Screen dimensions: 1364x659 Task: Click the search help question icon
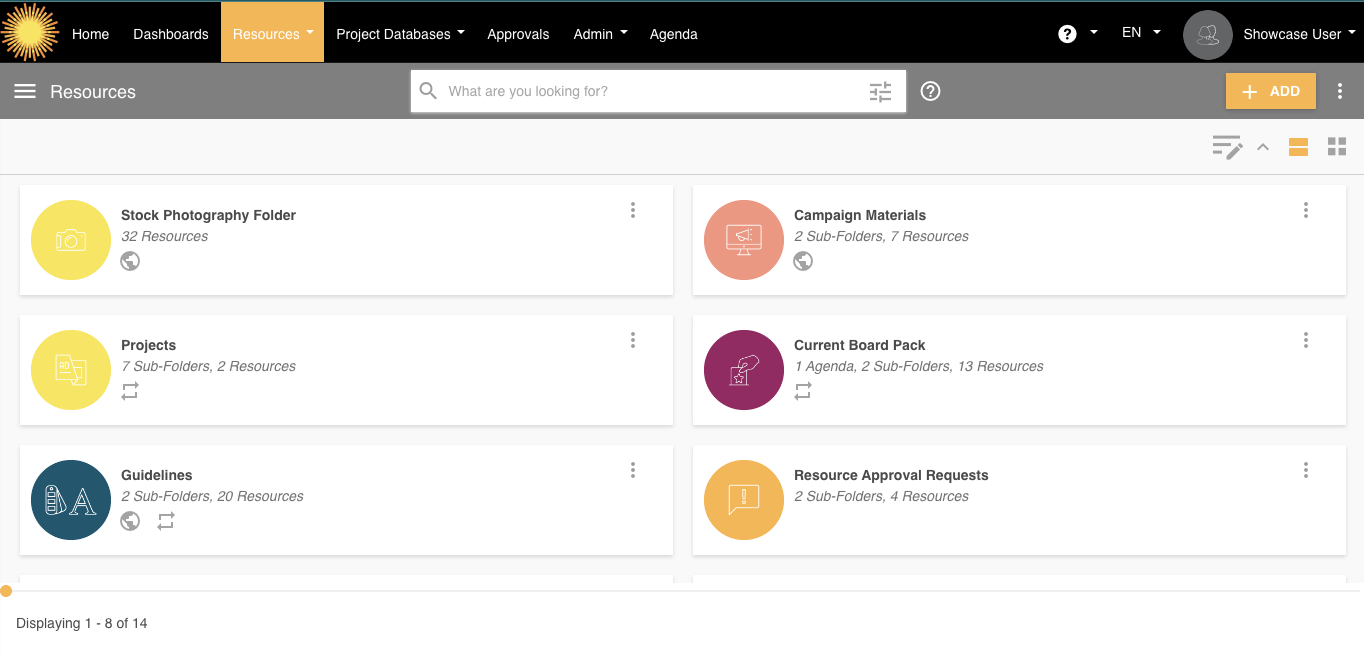click(x=930, y=91)
